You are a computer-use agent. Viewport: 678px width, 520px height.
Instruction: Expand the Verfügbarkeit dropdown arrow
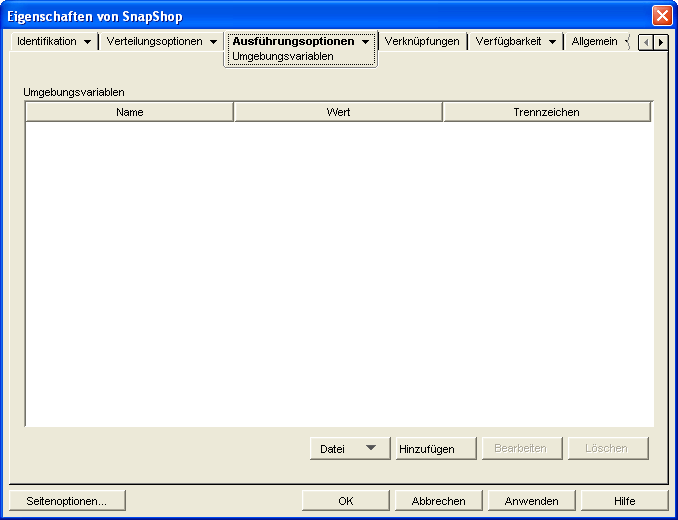click(552, 42)
